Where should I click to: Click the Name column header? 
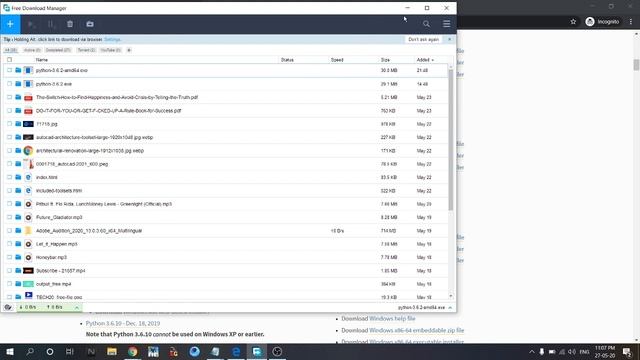tap(42, 60)
